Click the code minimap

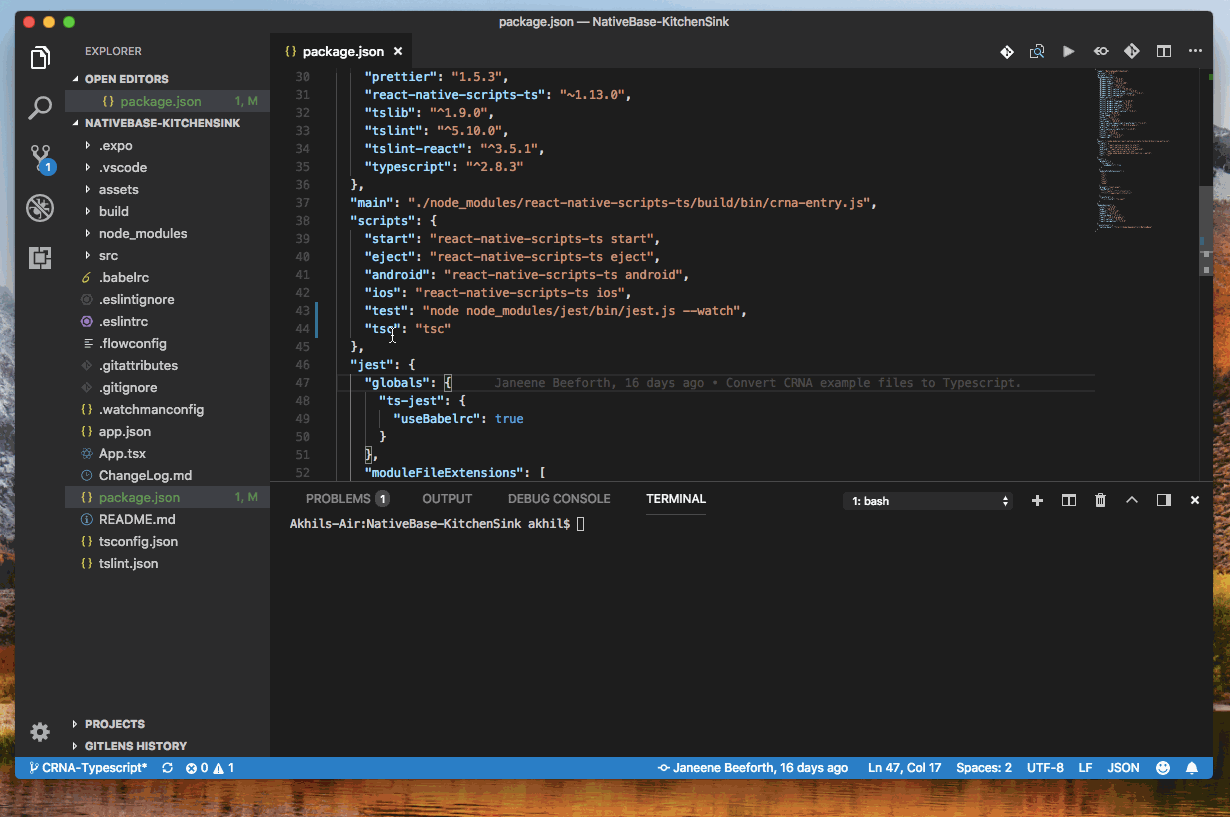(x=1145, y=150)
